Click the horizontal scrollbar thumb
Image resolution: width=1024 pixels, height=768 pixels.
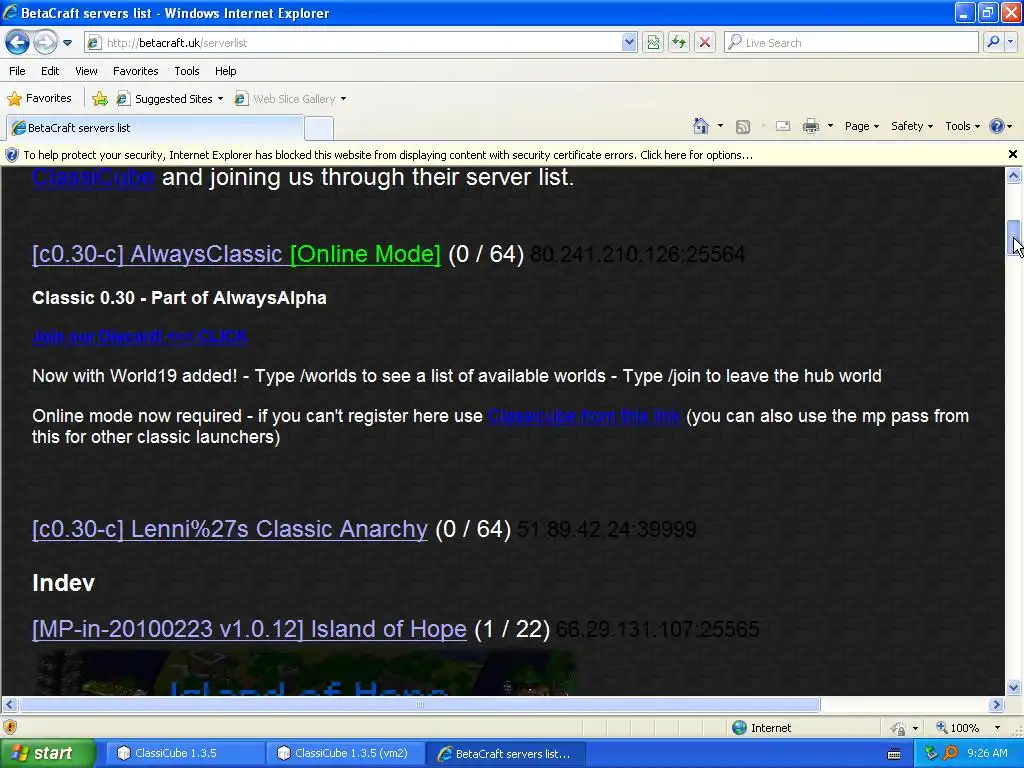click(419, 704)
